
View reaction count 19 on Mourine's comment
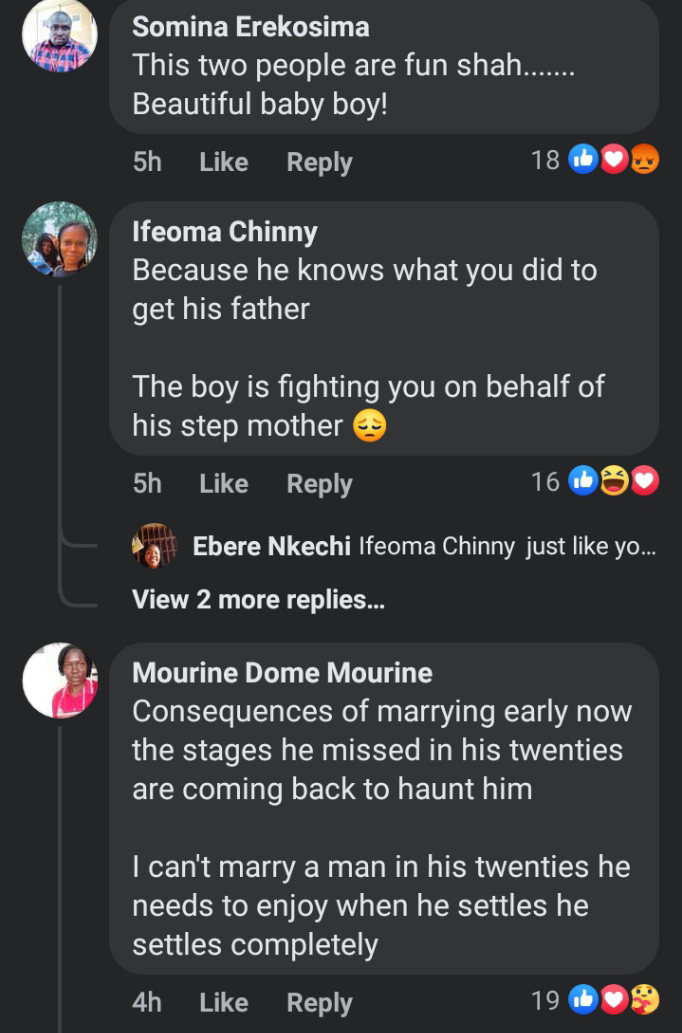point(545,999)
